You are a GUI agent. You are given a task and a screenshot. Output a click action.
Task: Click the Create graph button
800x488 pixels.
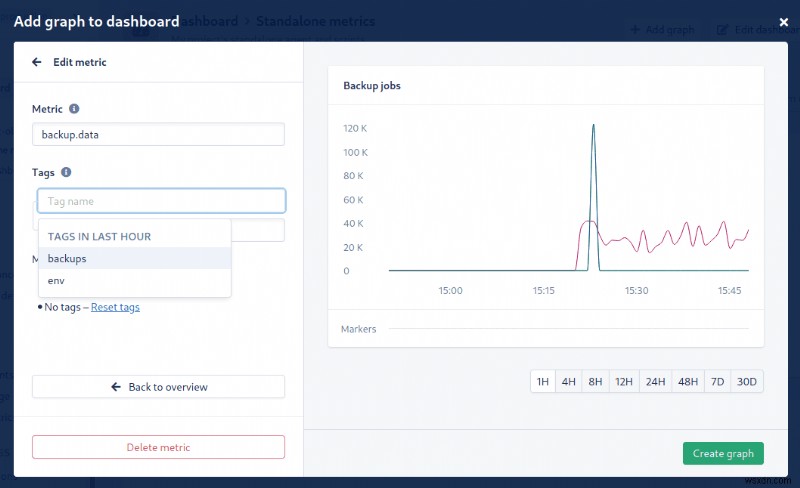click(723, 453)
